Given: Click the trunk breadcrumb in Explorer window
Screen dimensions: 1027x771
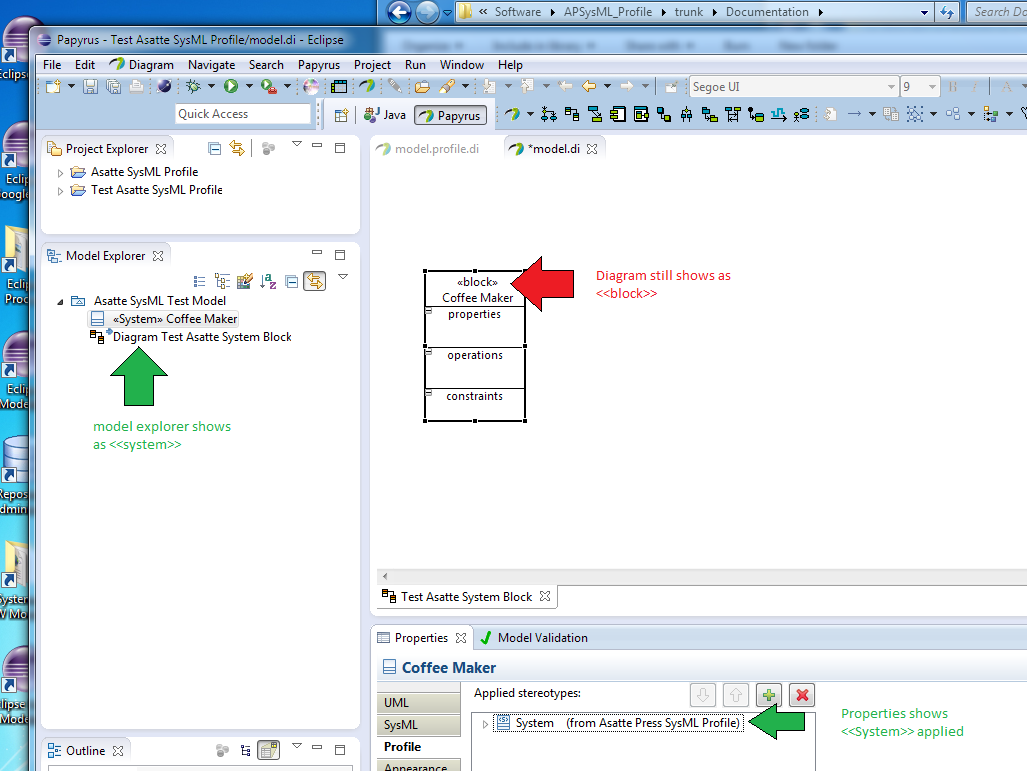Looking at the screenshot, I should (x=688, y=12).
